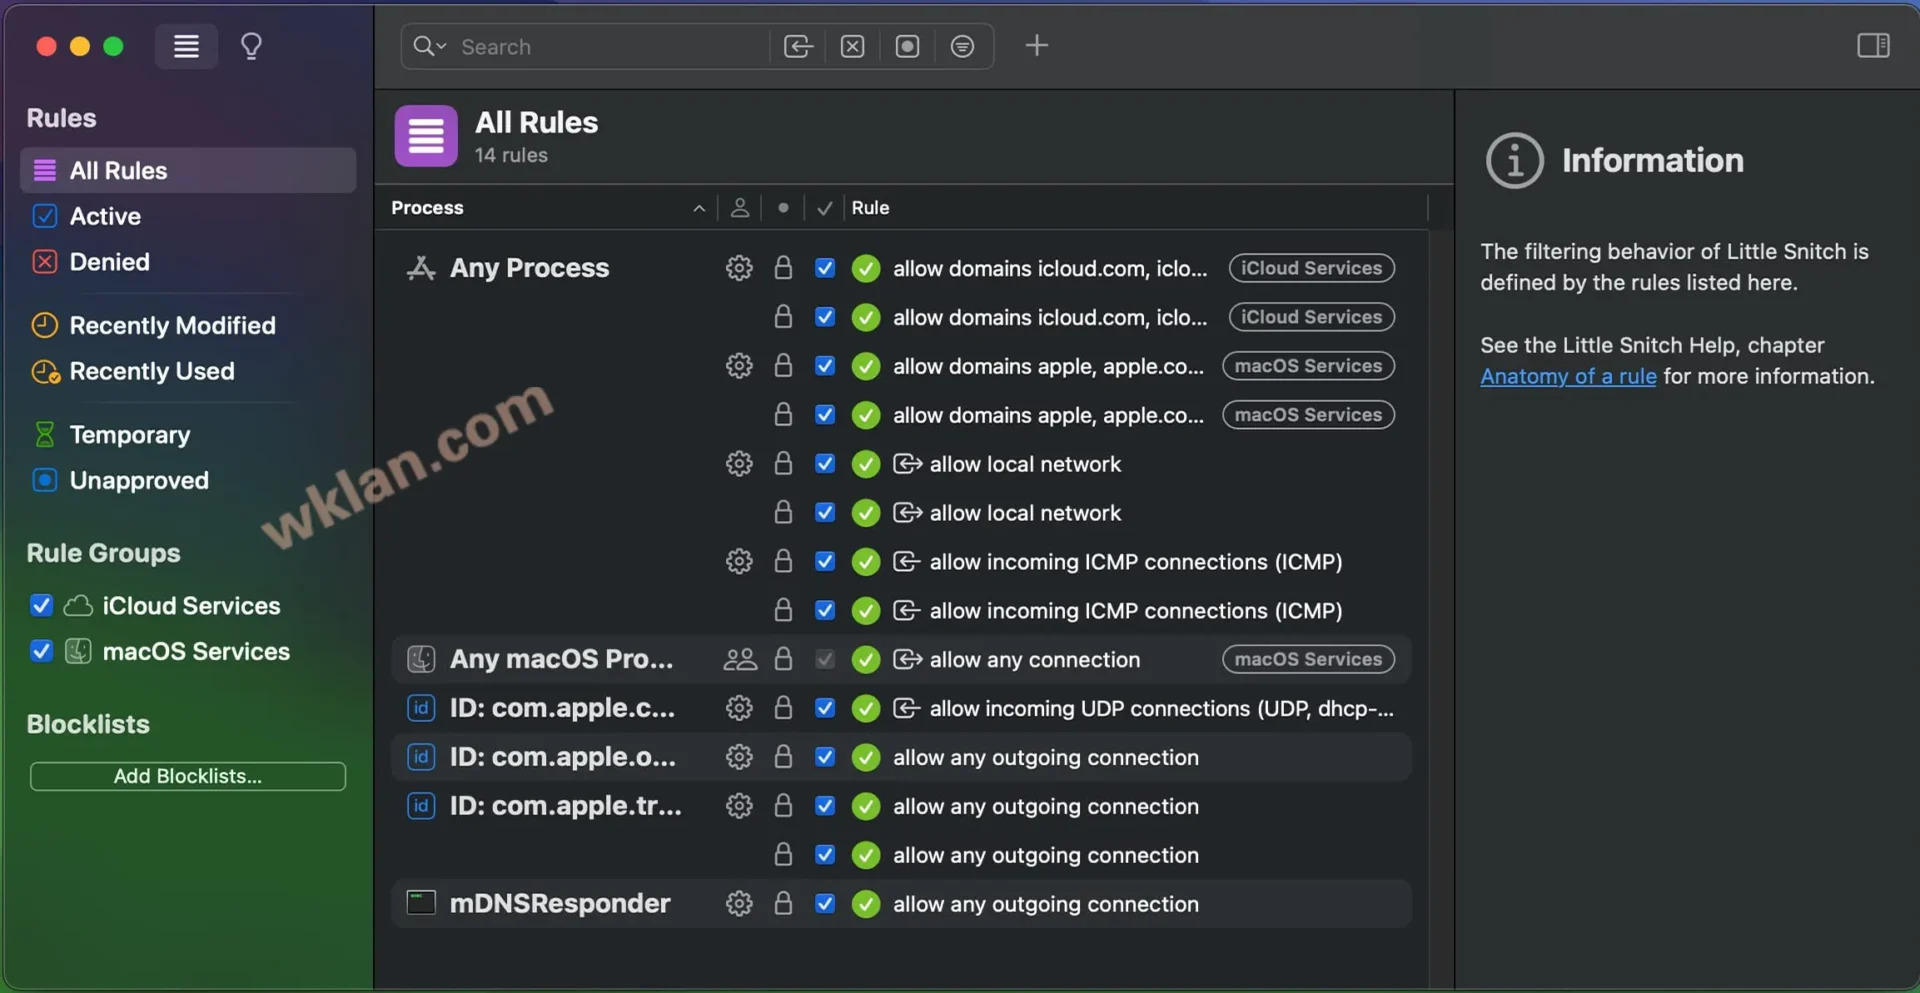This screenshot has height=993, width=1920.
Task: Click gear icon on Any Process row
Action: pos(739,268)
